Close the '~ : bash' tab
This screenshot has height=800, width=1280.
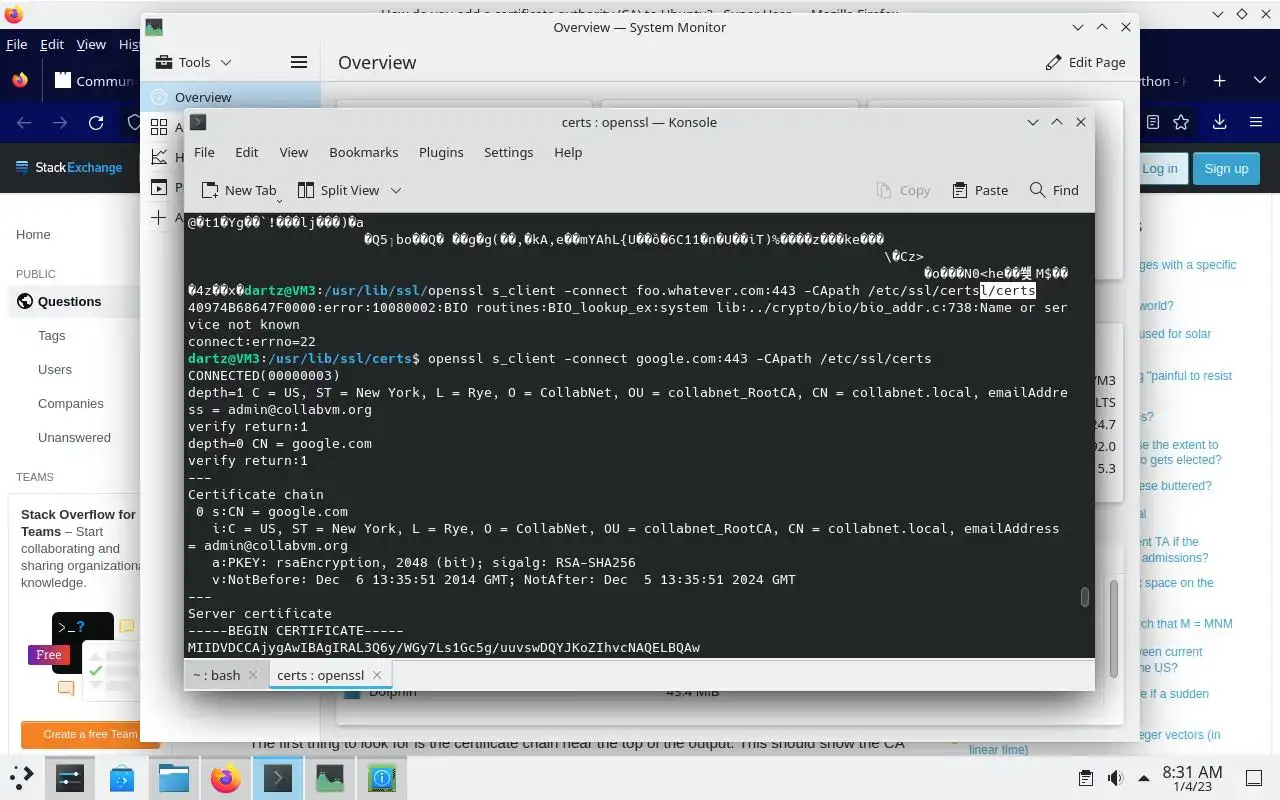253,675
